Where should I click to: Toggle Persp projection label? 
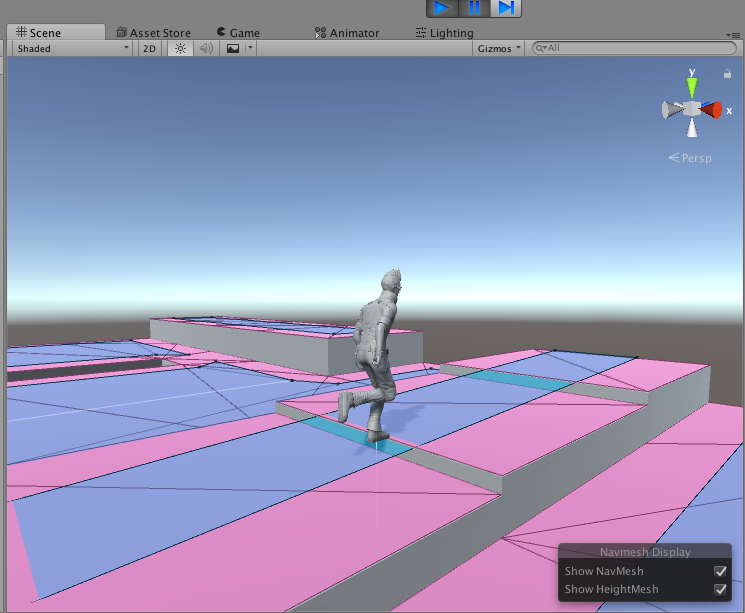click(690, 158)
